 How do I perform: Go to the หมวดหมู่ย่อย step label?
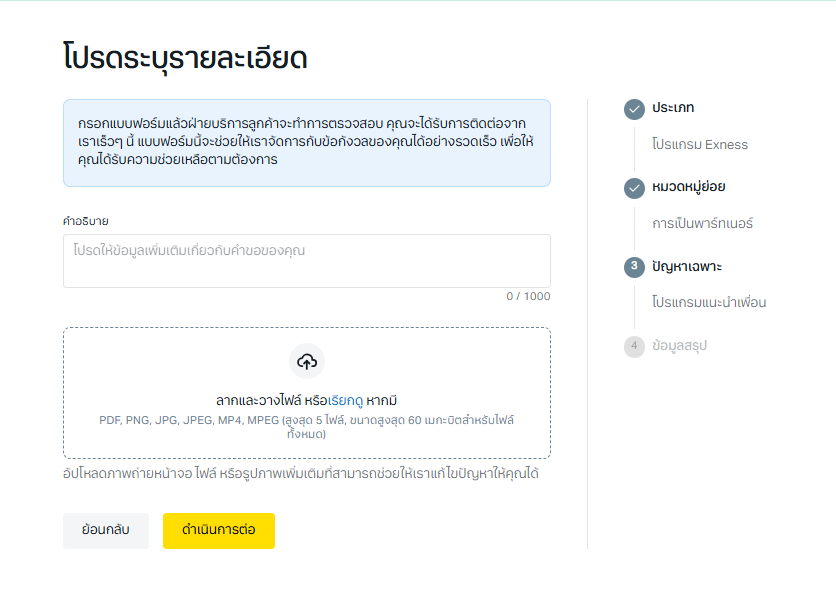point(688,187)
